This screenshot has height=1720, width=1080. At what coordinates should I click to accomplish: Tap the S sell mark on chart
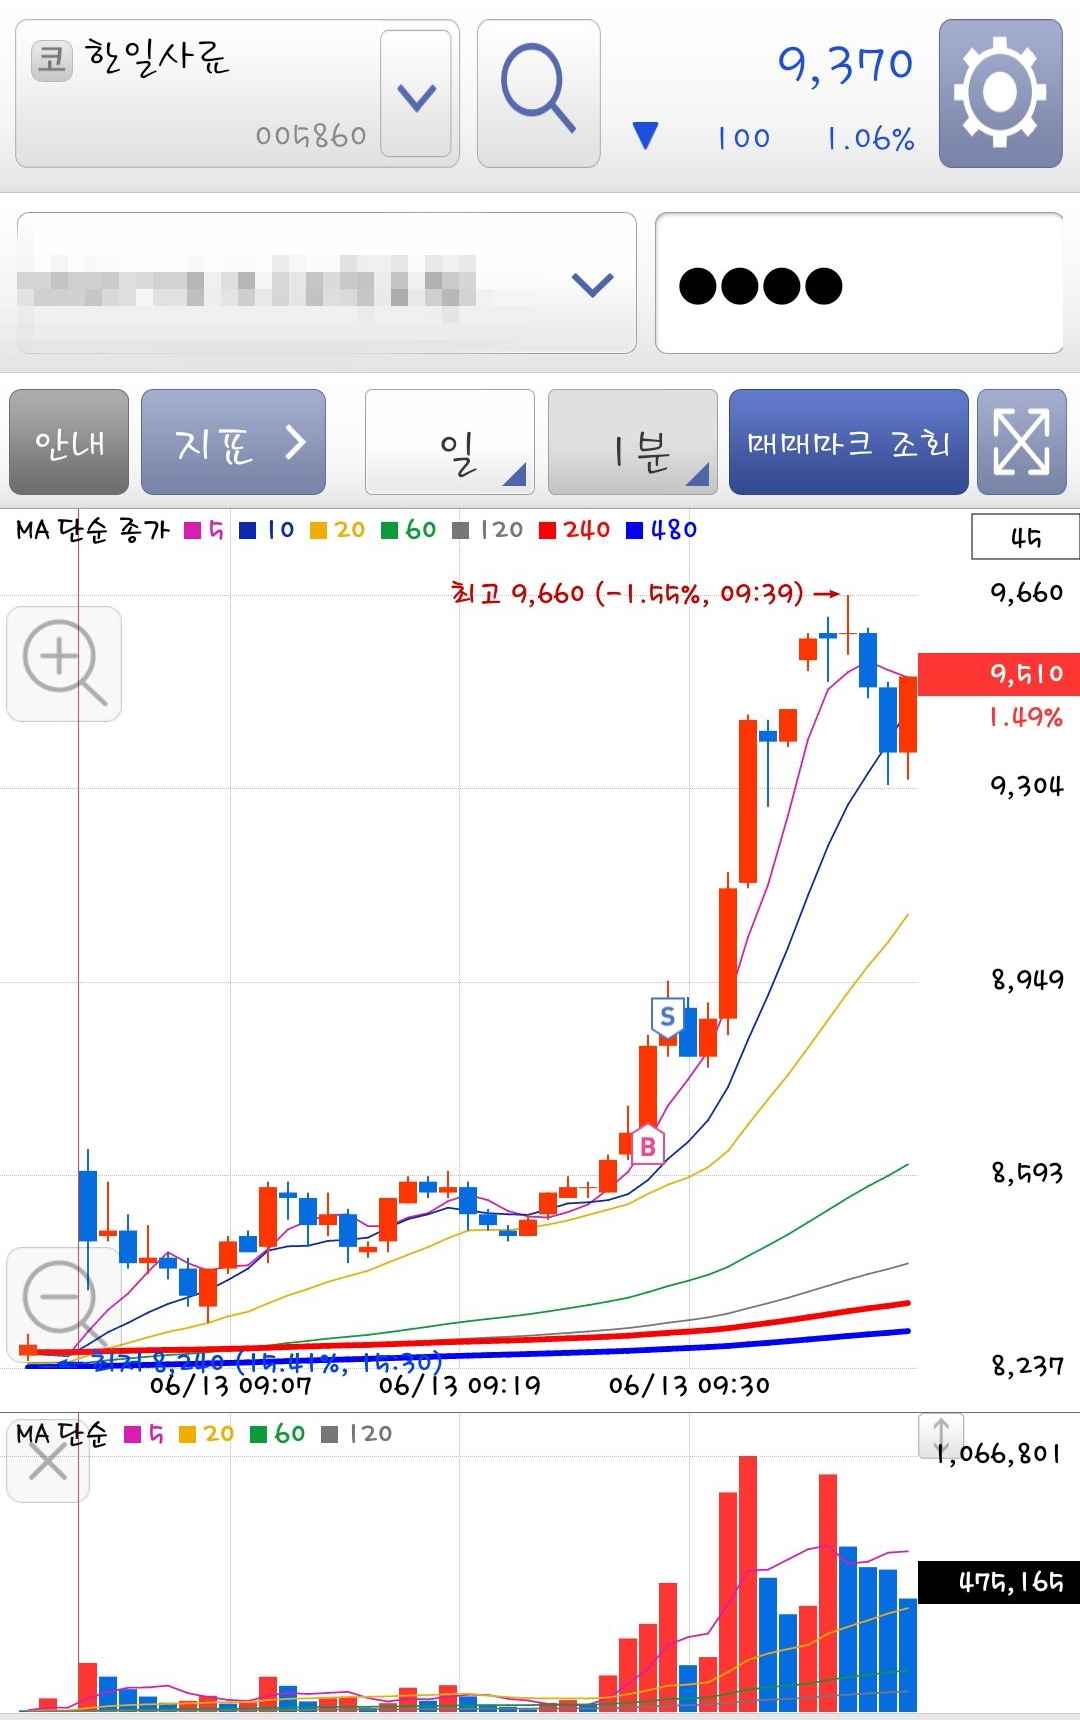point(667,1018)
